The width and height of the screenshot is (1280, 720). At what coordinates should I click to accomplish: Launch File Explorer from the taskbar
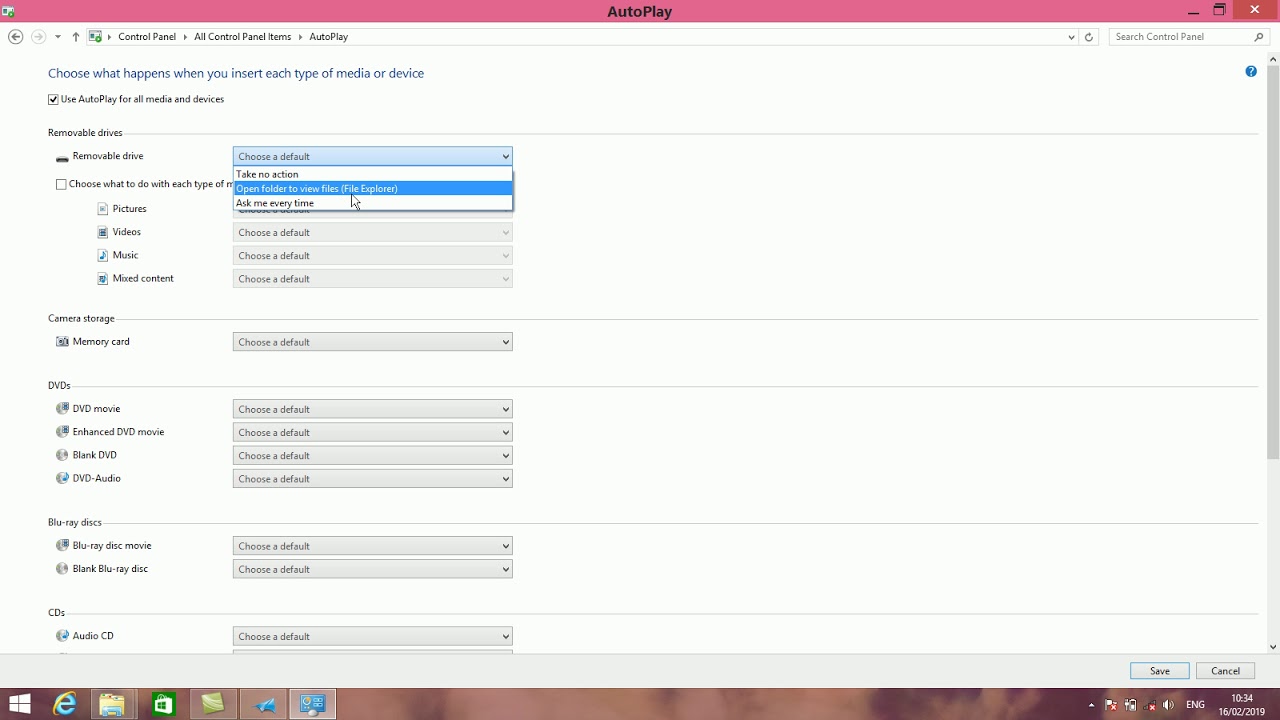(x=112, y=704)
